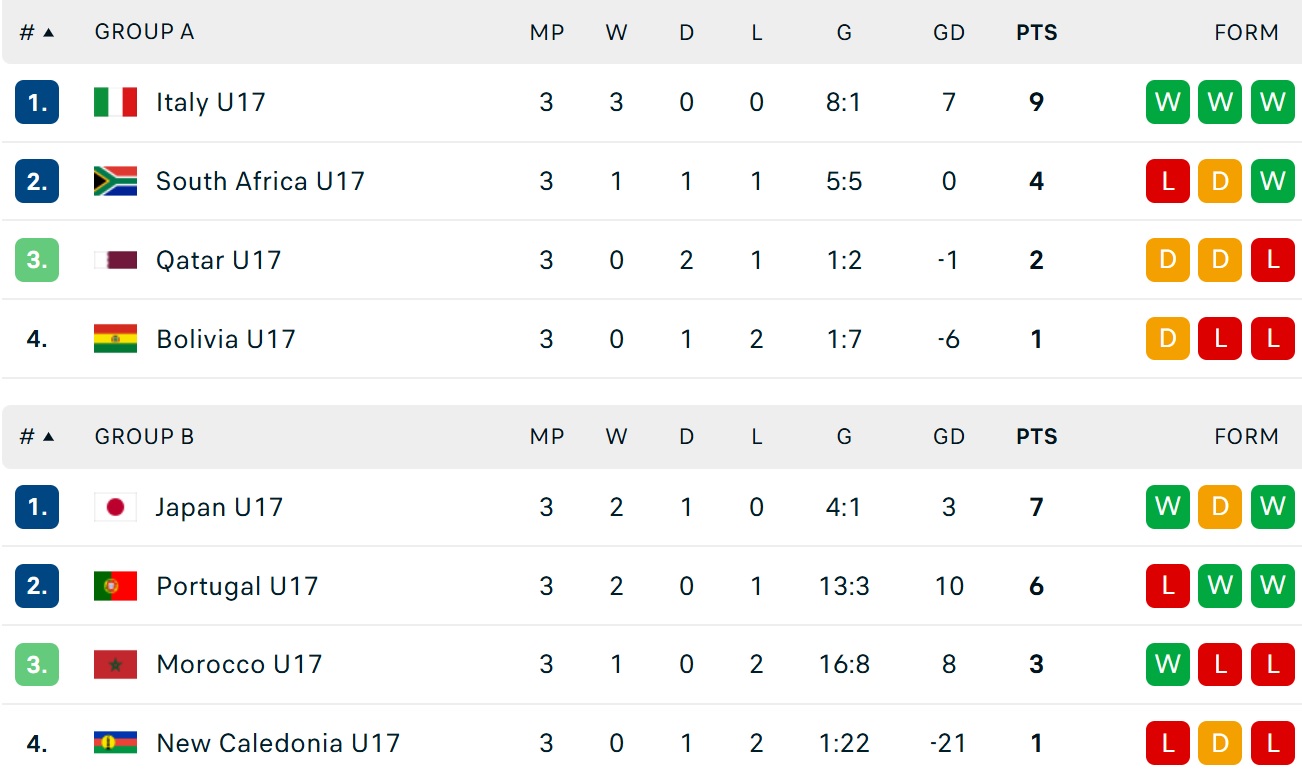This screenshot has height=777, width=1302.
Task: Click the South Africa flag icon
Action: tap(115, 181)
